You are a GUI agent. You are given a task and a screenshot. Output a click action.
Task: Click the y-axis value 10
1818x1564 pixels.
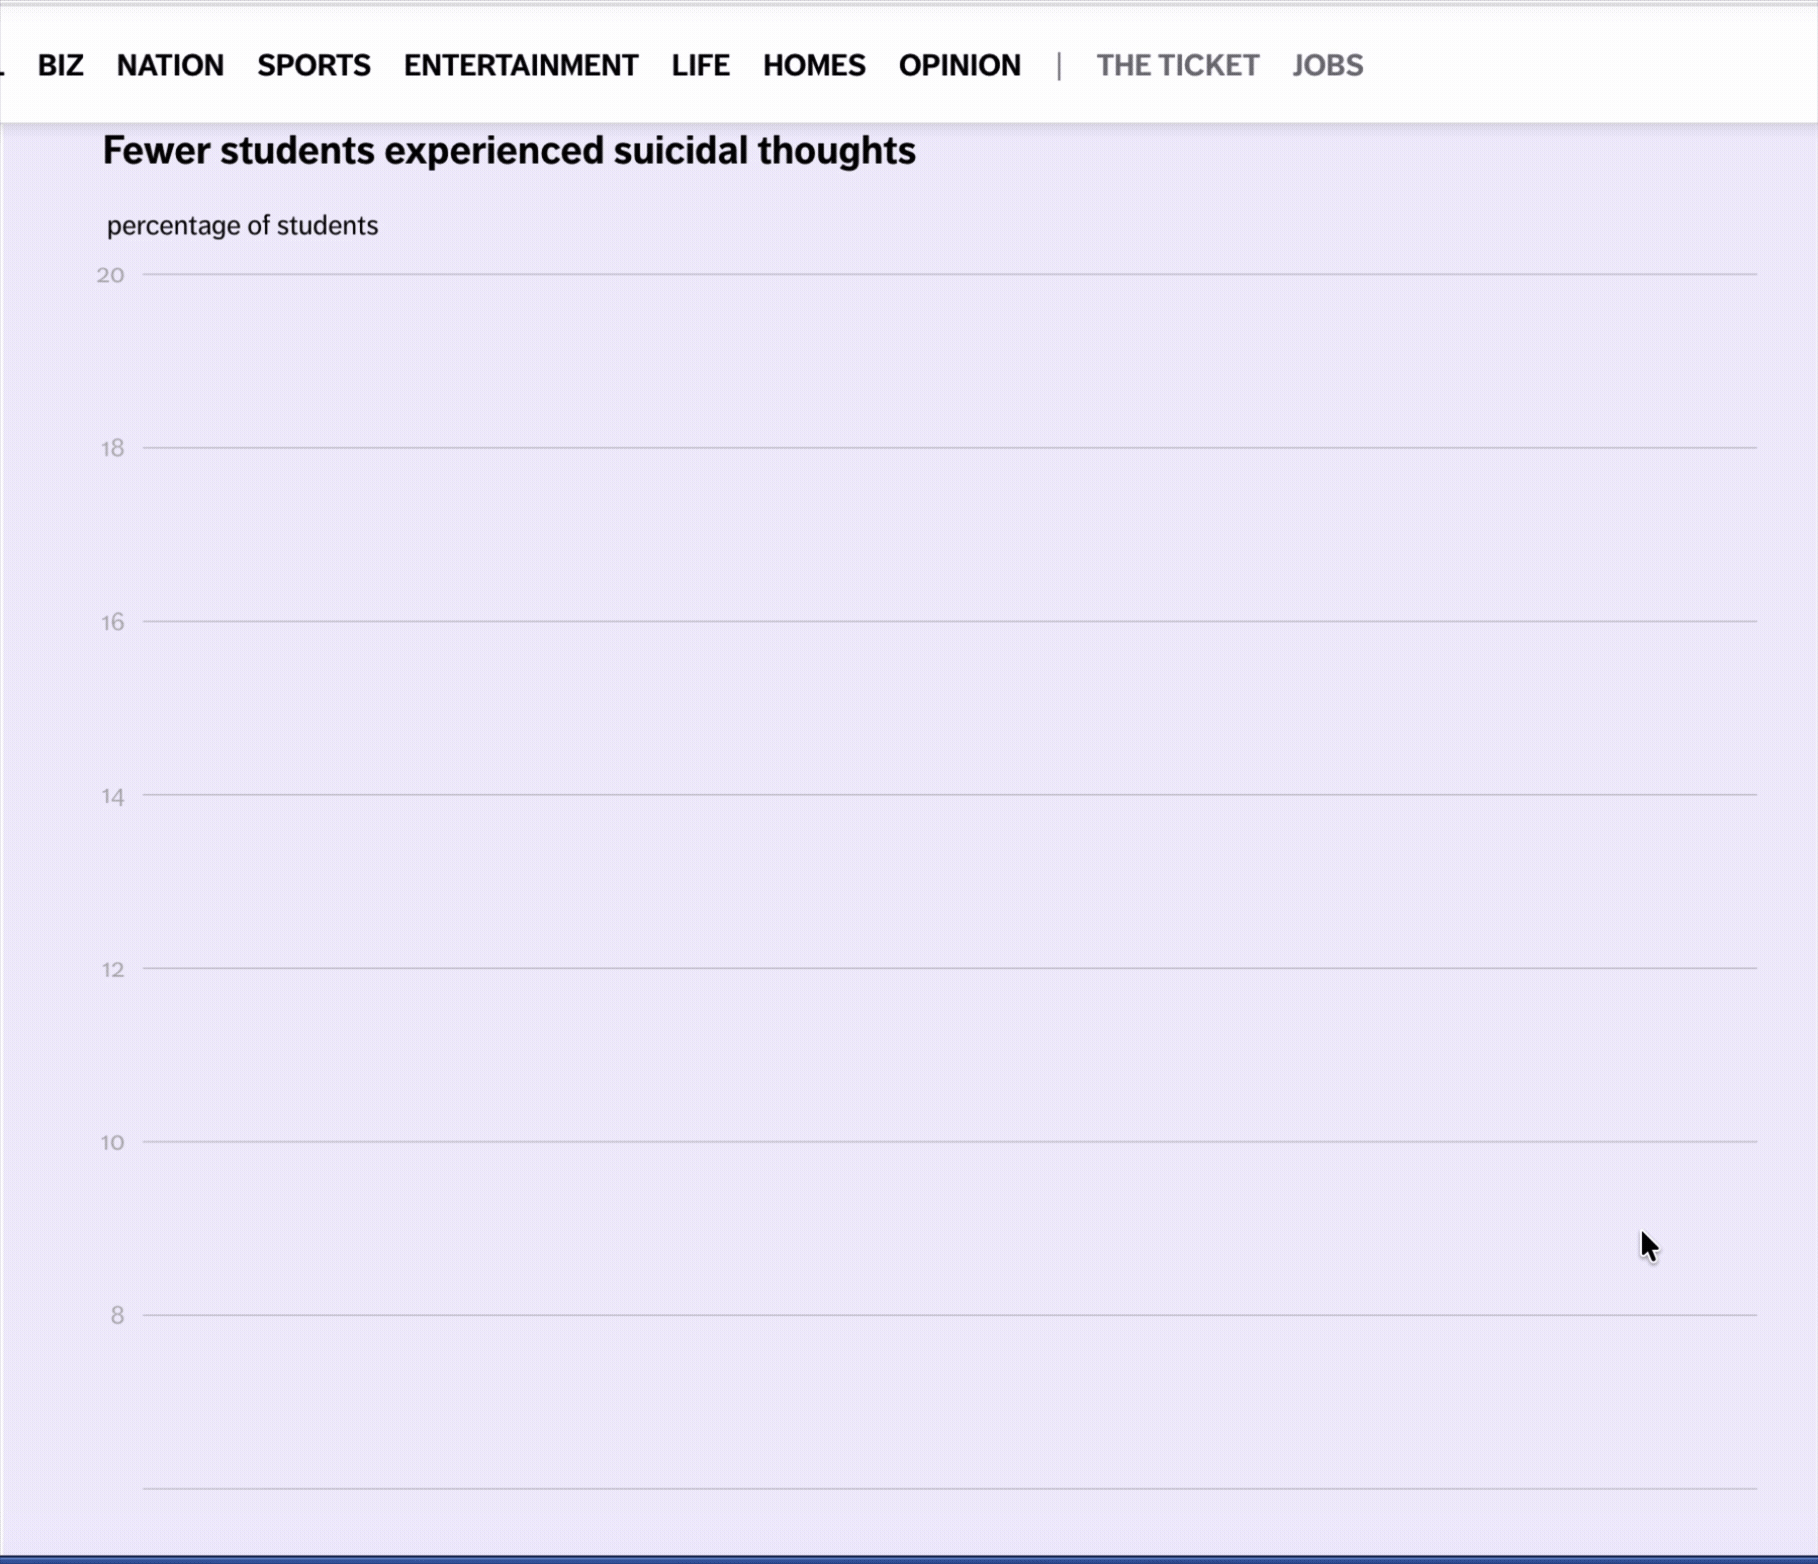coord(113,1142)
